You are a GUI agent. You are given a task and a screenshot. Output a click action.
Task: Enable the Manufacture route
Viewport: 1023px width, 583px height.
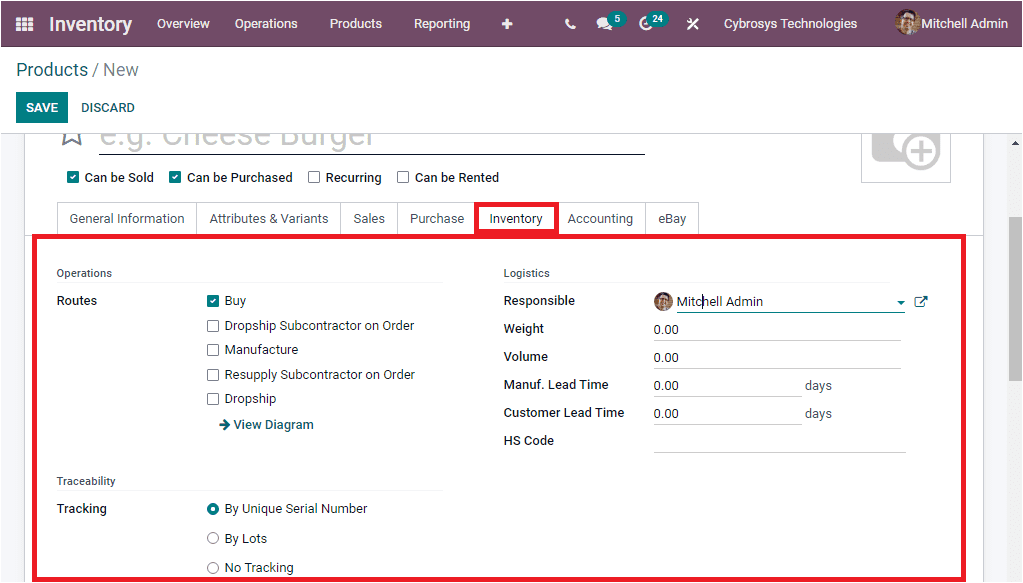[213, 349]
